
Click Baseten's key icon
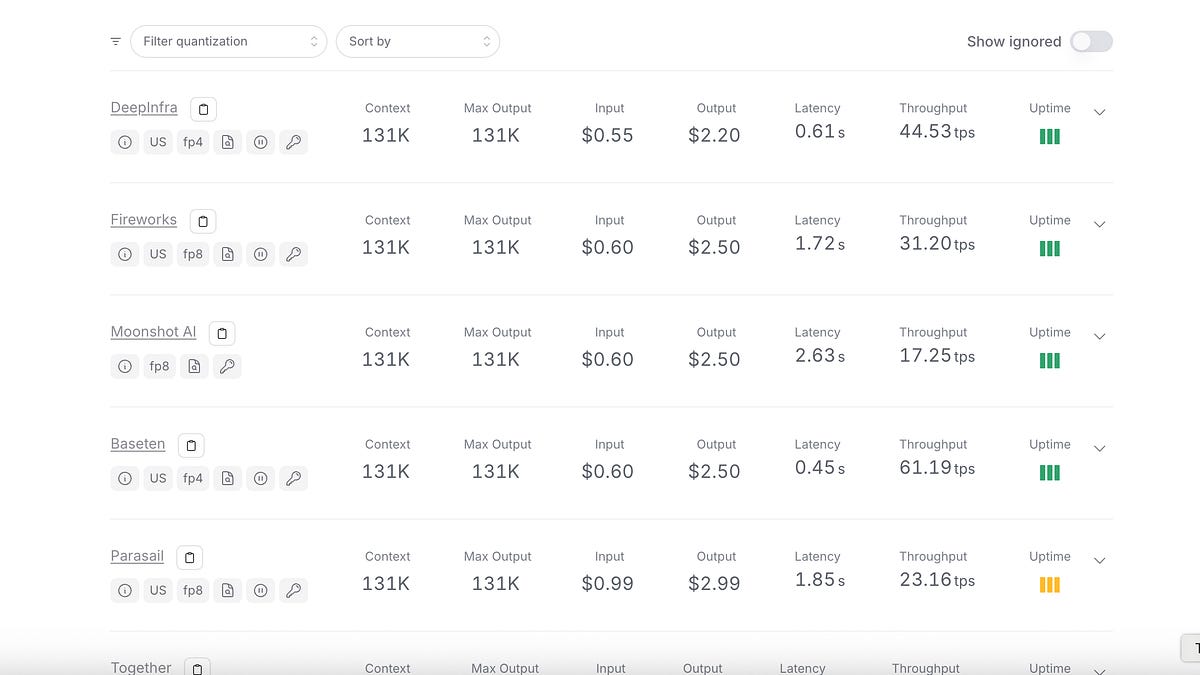(x=293, y=478)
